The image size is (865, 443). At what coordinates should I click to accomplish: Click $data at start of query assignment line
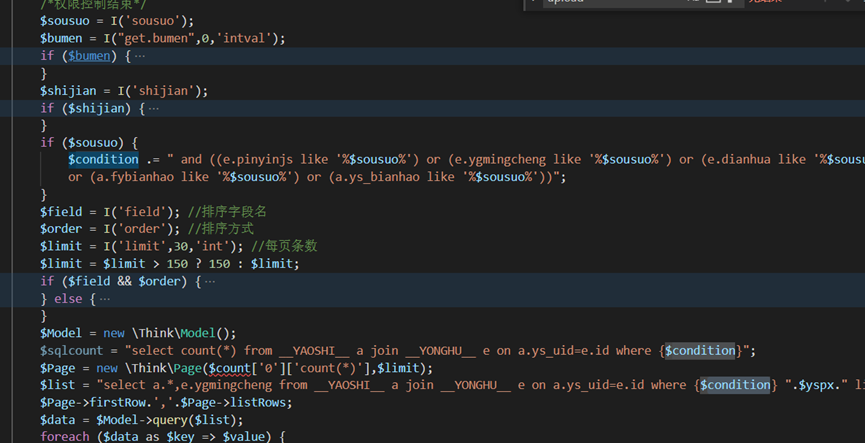coord(57,420)
